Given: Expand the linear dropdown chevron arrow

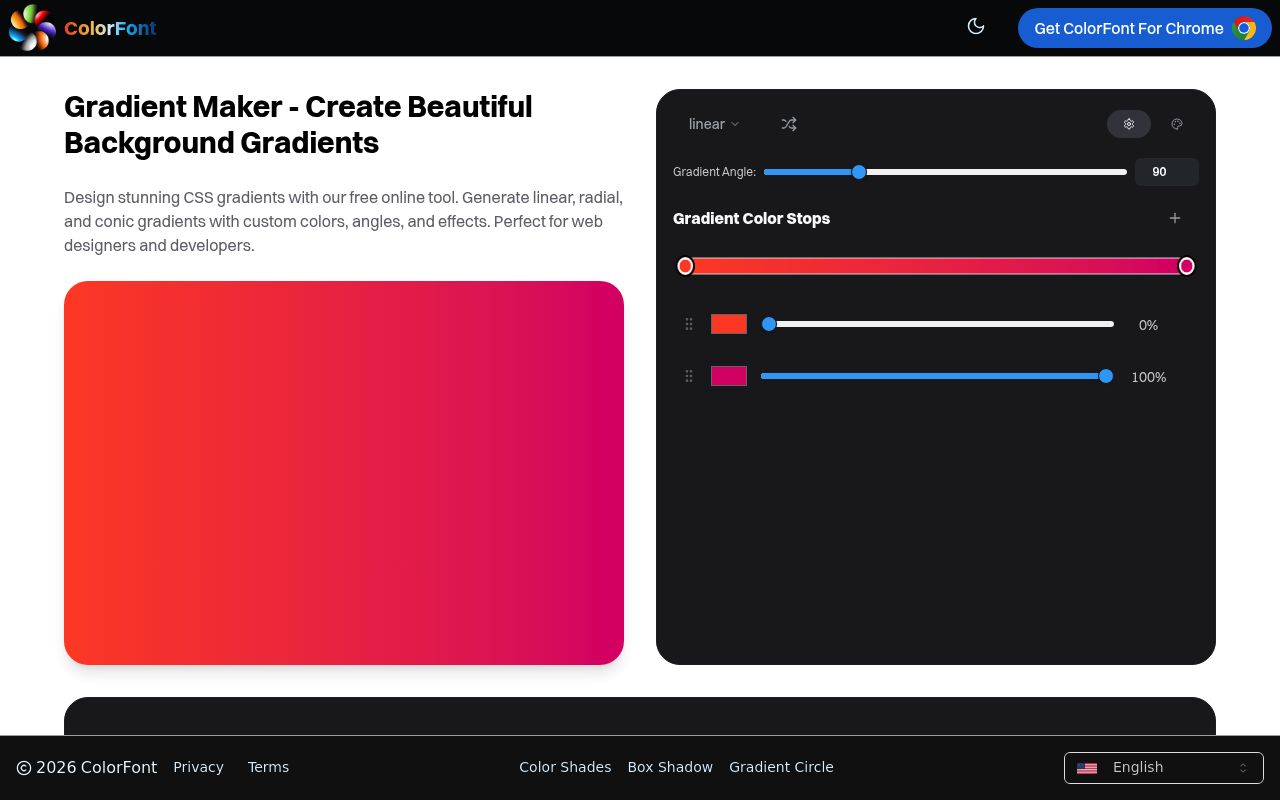Looking at the screenshot, I should pyautogui.click(x=735, y=124).
